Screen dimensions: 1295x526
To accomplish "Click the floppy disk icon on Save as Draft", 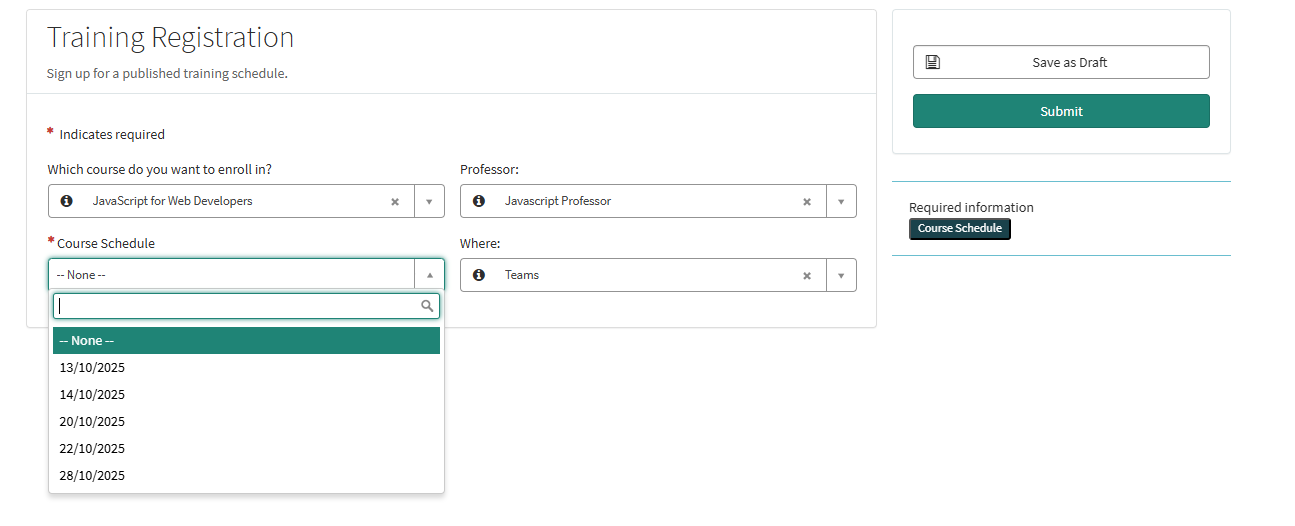I will pos(933,62).
